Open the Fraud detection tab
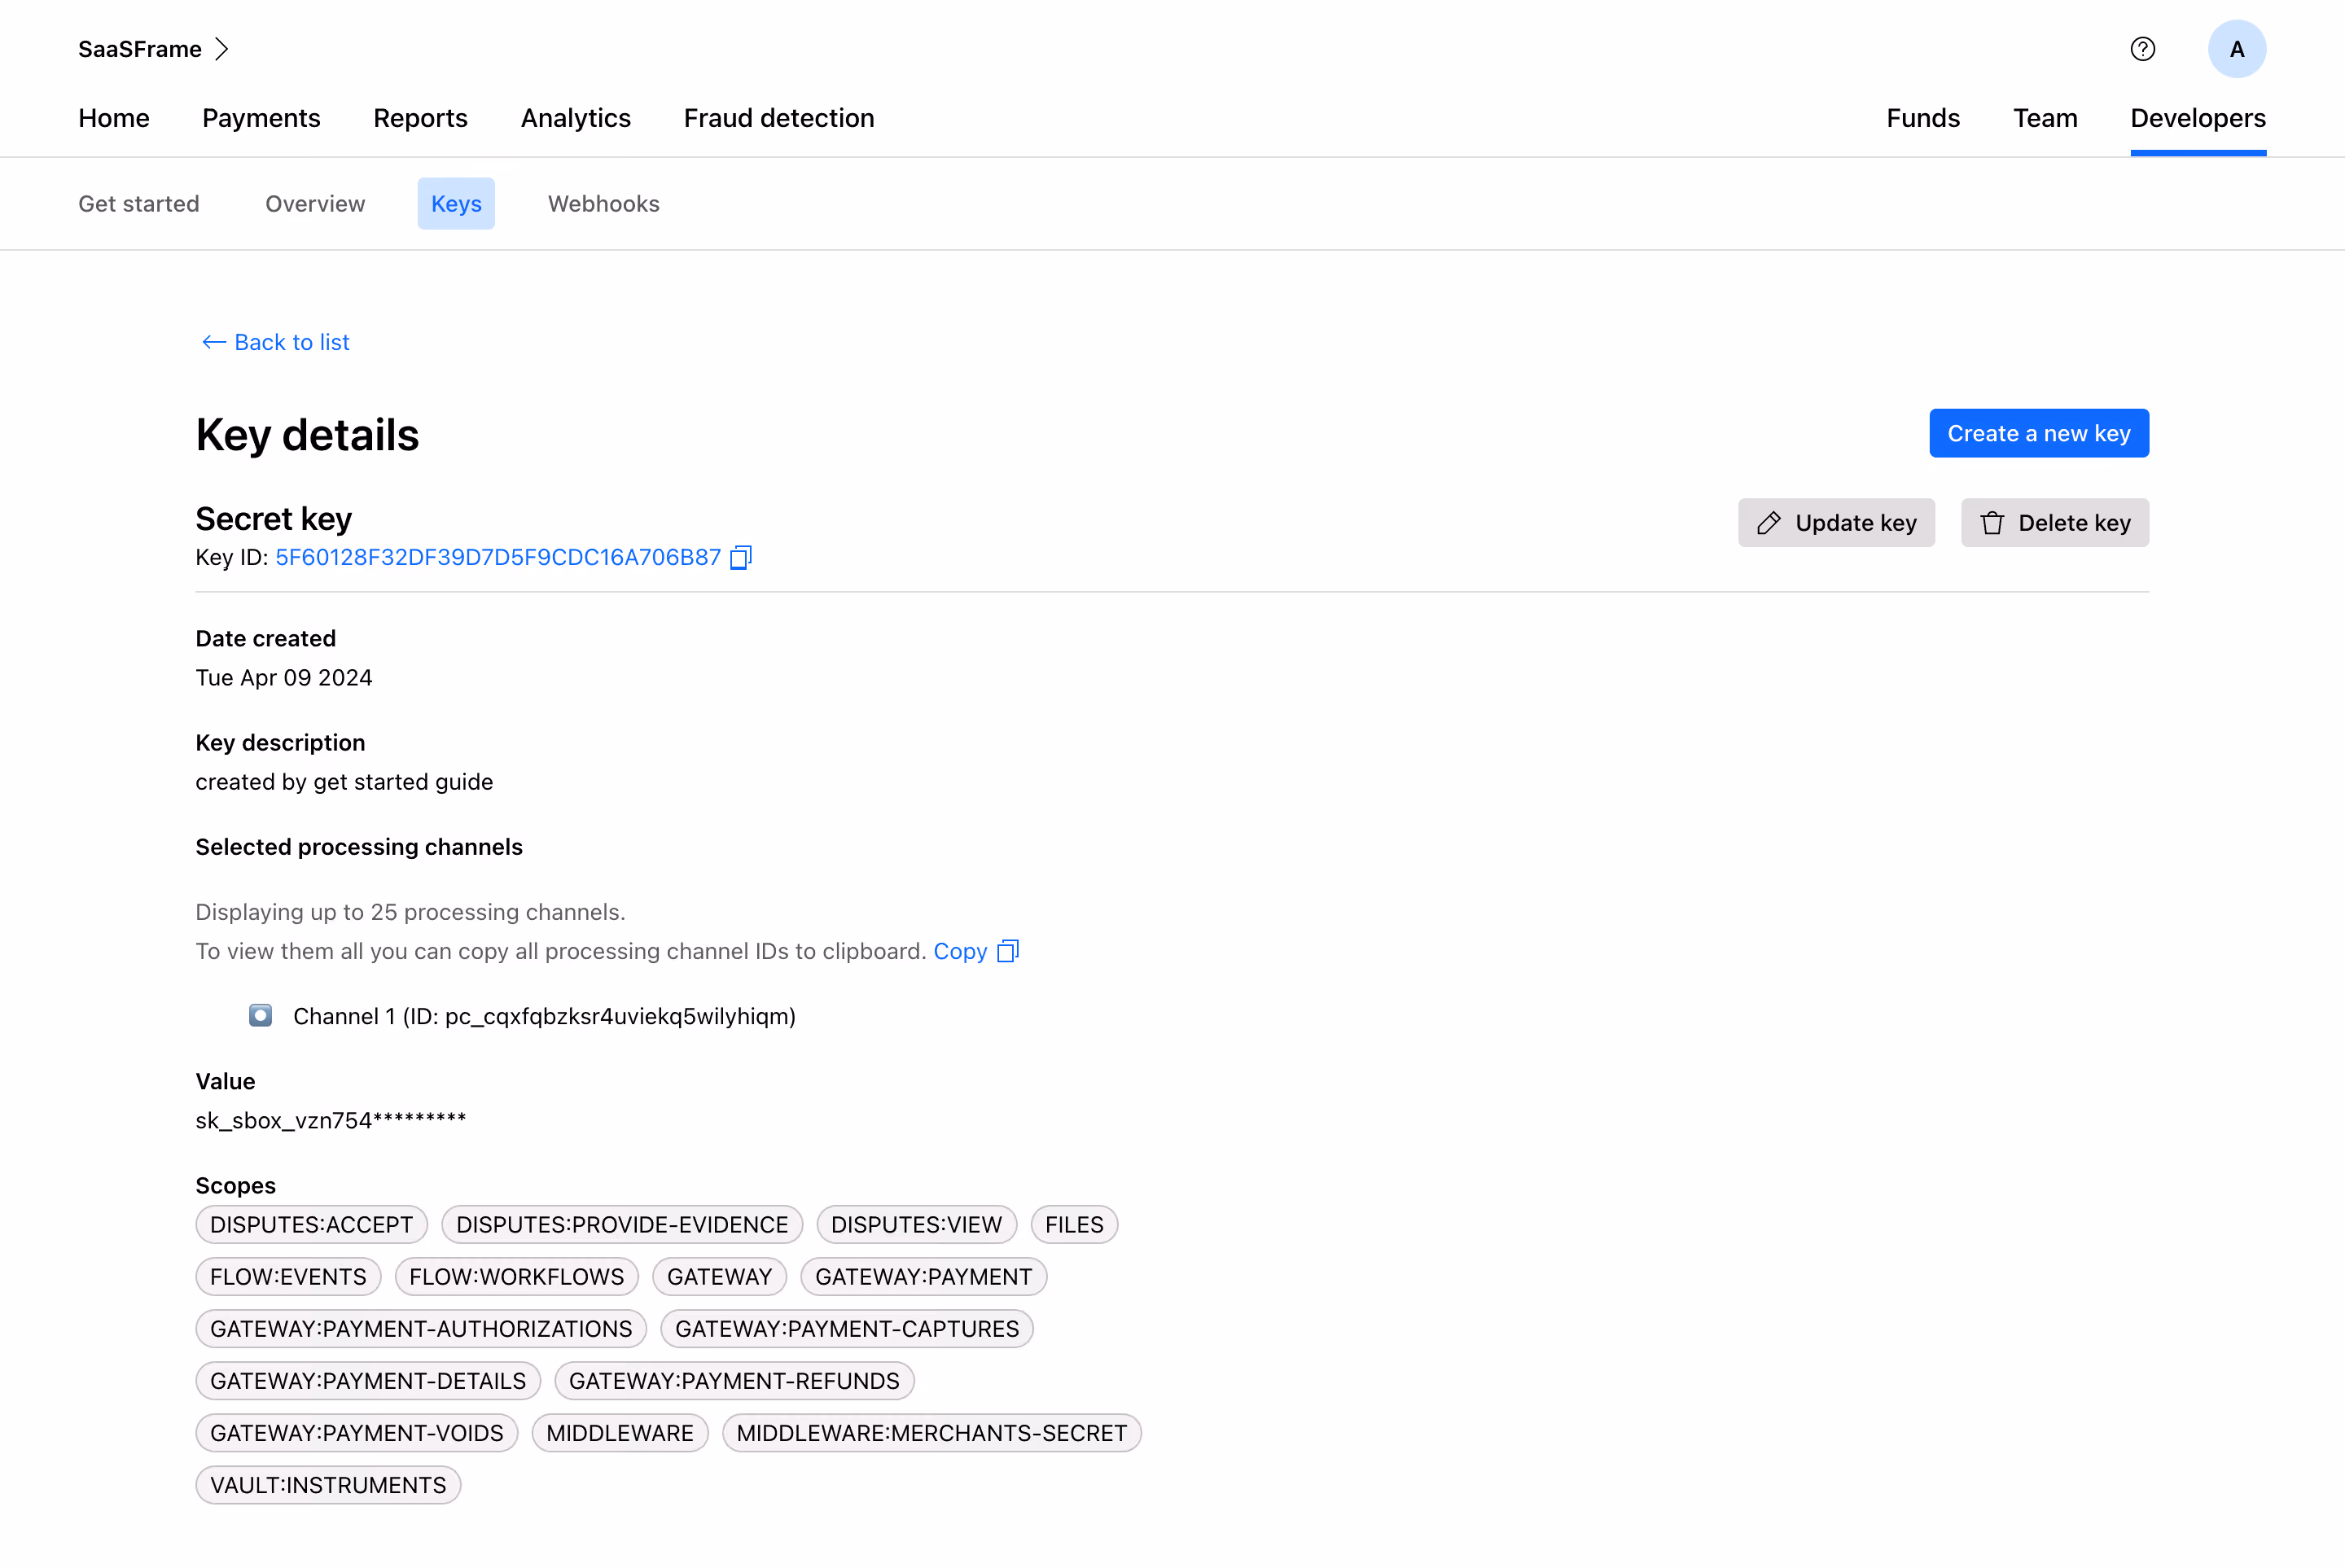The image size is (2345, 1568). [x=779, y=118]
